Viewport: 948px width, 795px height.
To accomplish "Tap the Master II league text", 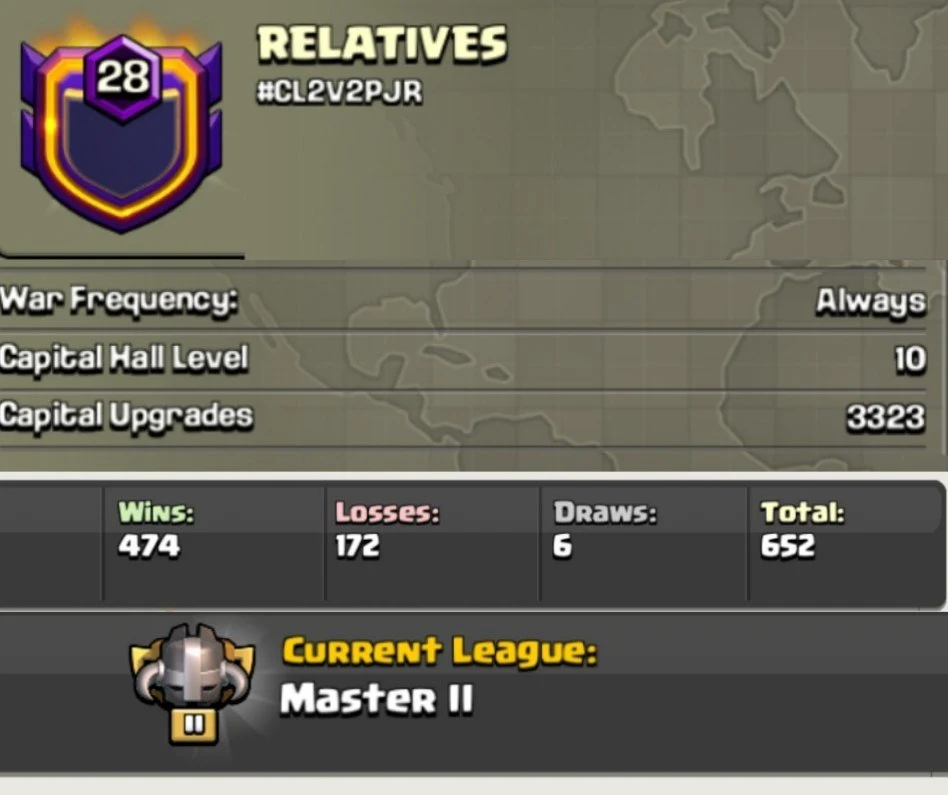I will 376,699.
